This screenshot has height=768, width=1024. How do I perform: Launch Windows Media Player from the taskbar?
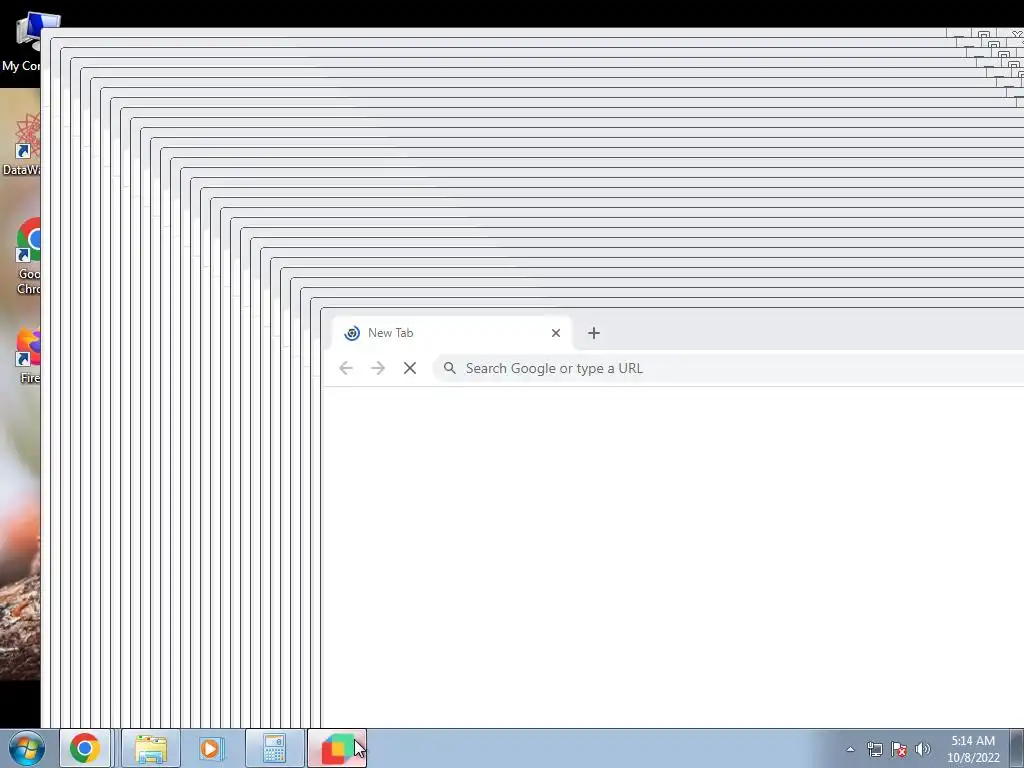coord(212,748)
